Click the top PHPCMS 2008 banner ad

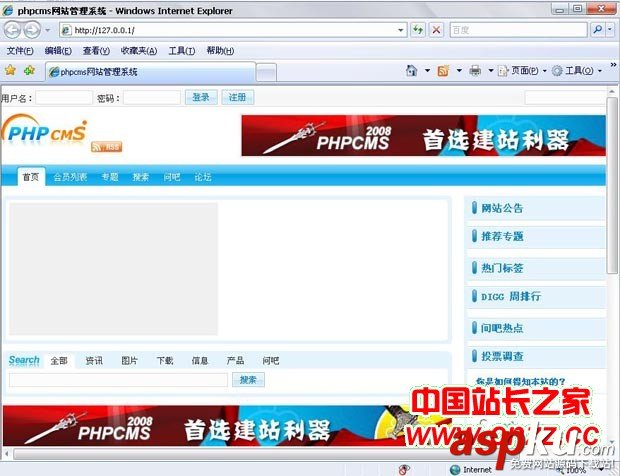pyautogui.click(x=423, y=136)
